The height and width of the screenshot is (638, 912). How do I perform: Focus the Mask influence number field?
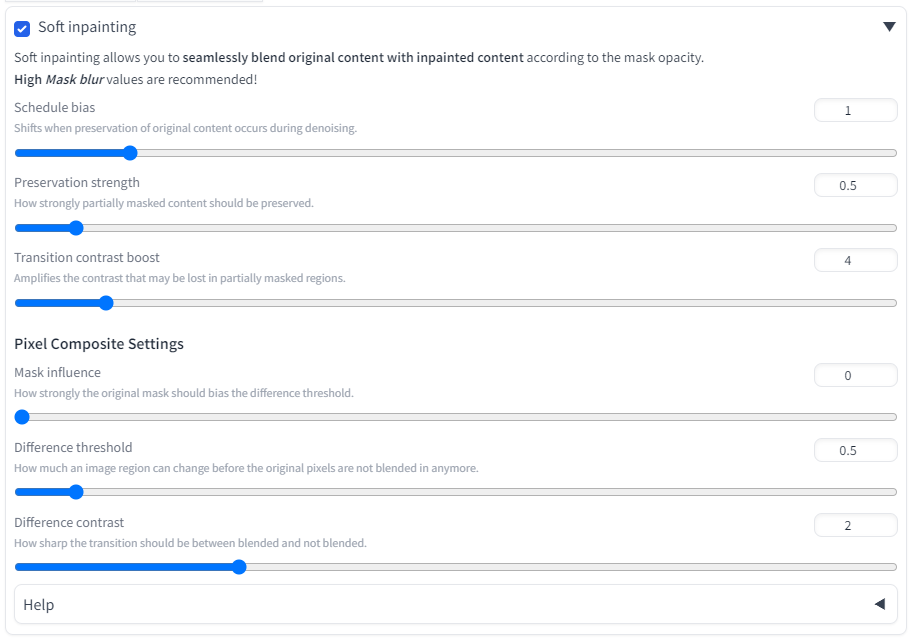[855, 375]
